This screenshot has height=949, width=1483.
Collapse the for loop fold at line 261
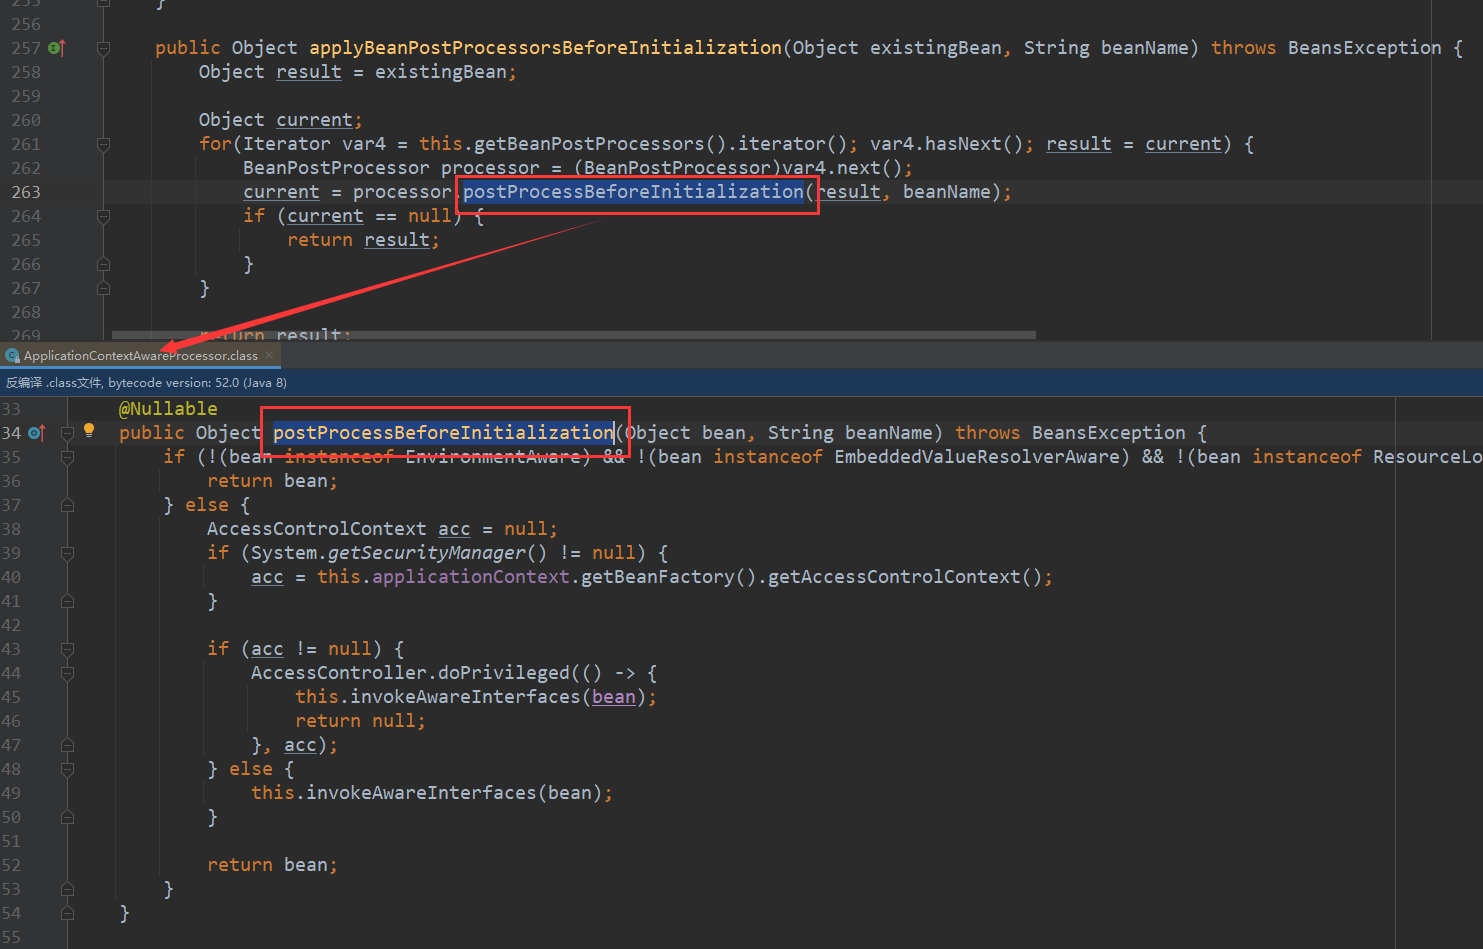click(x=103, y=144)
